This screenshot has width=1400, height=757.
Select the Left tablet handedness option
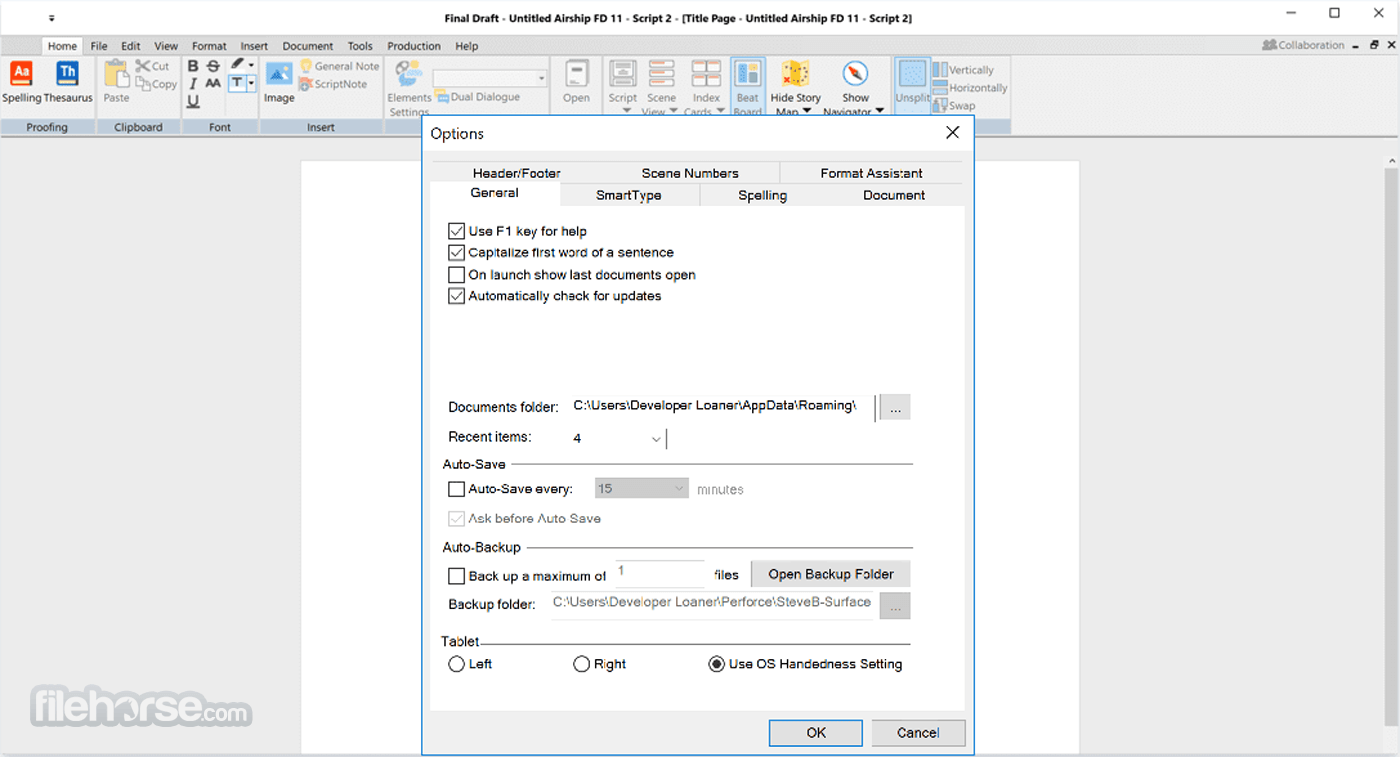(456, 664)
